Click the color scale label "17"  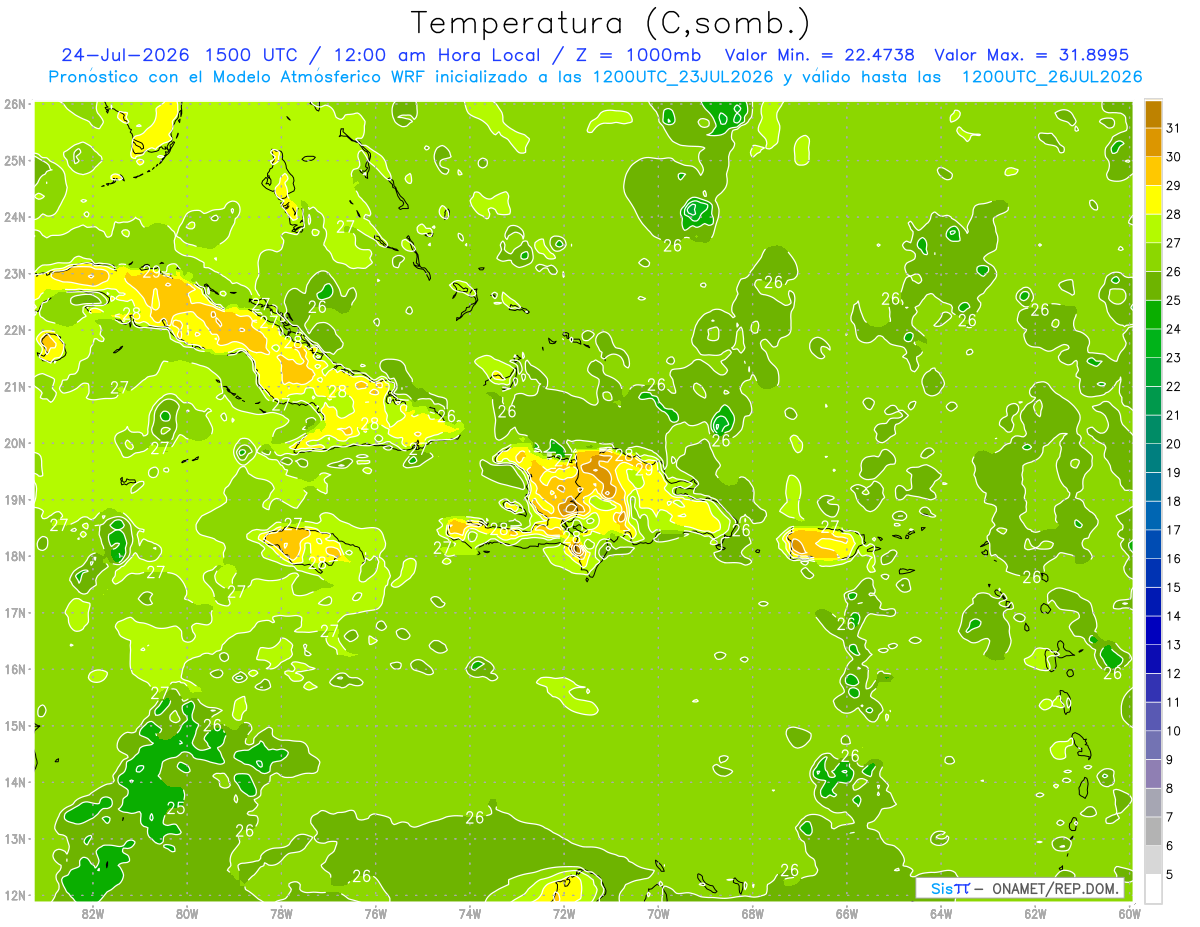[x=1173, y=530]
